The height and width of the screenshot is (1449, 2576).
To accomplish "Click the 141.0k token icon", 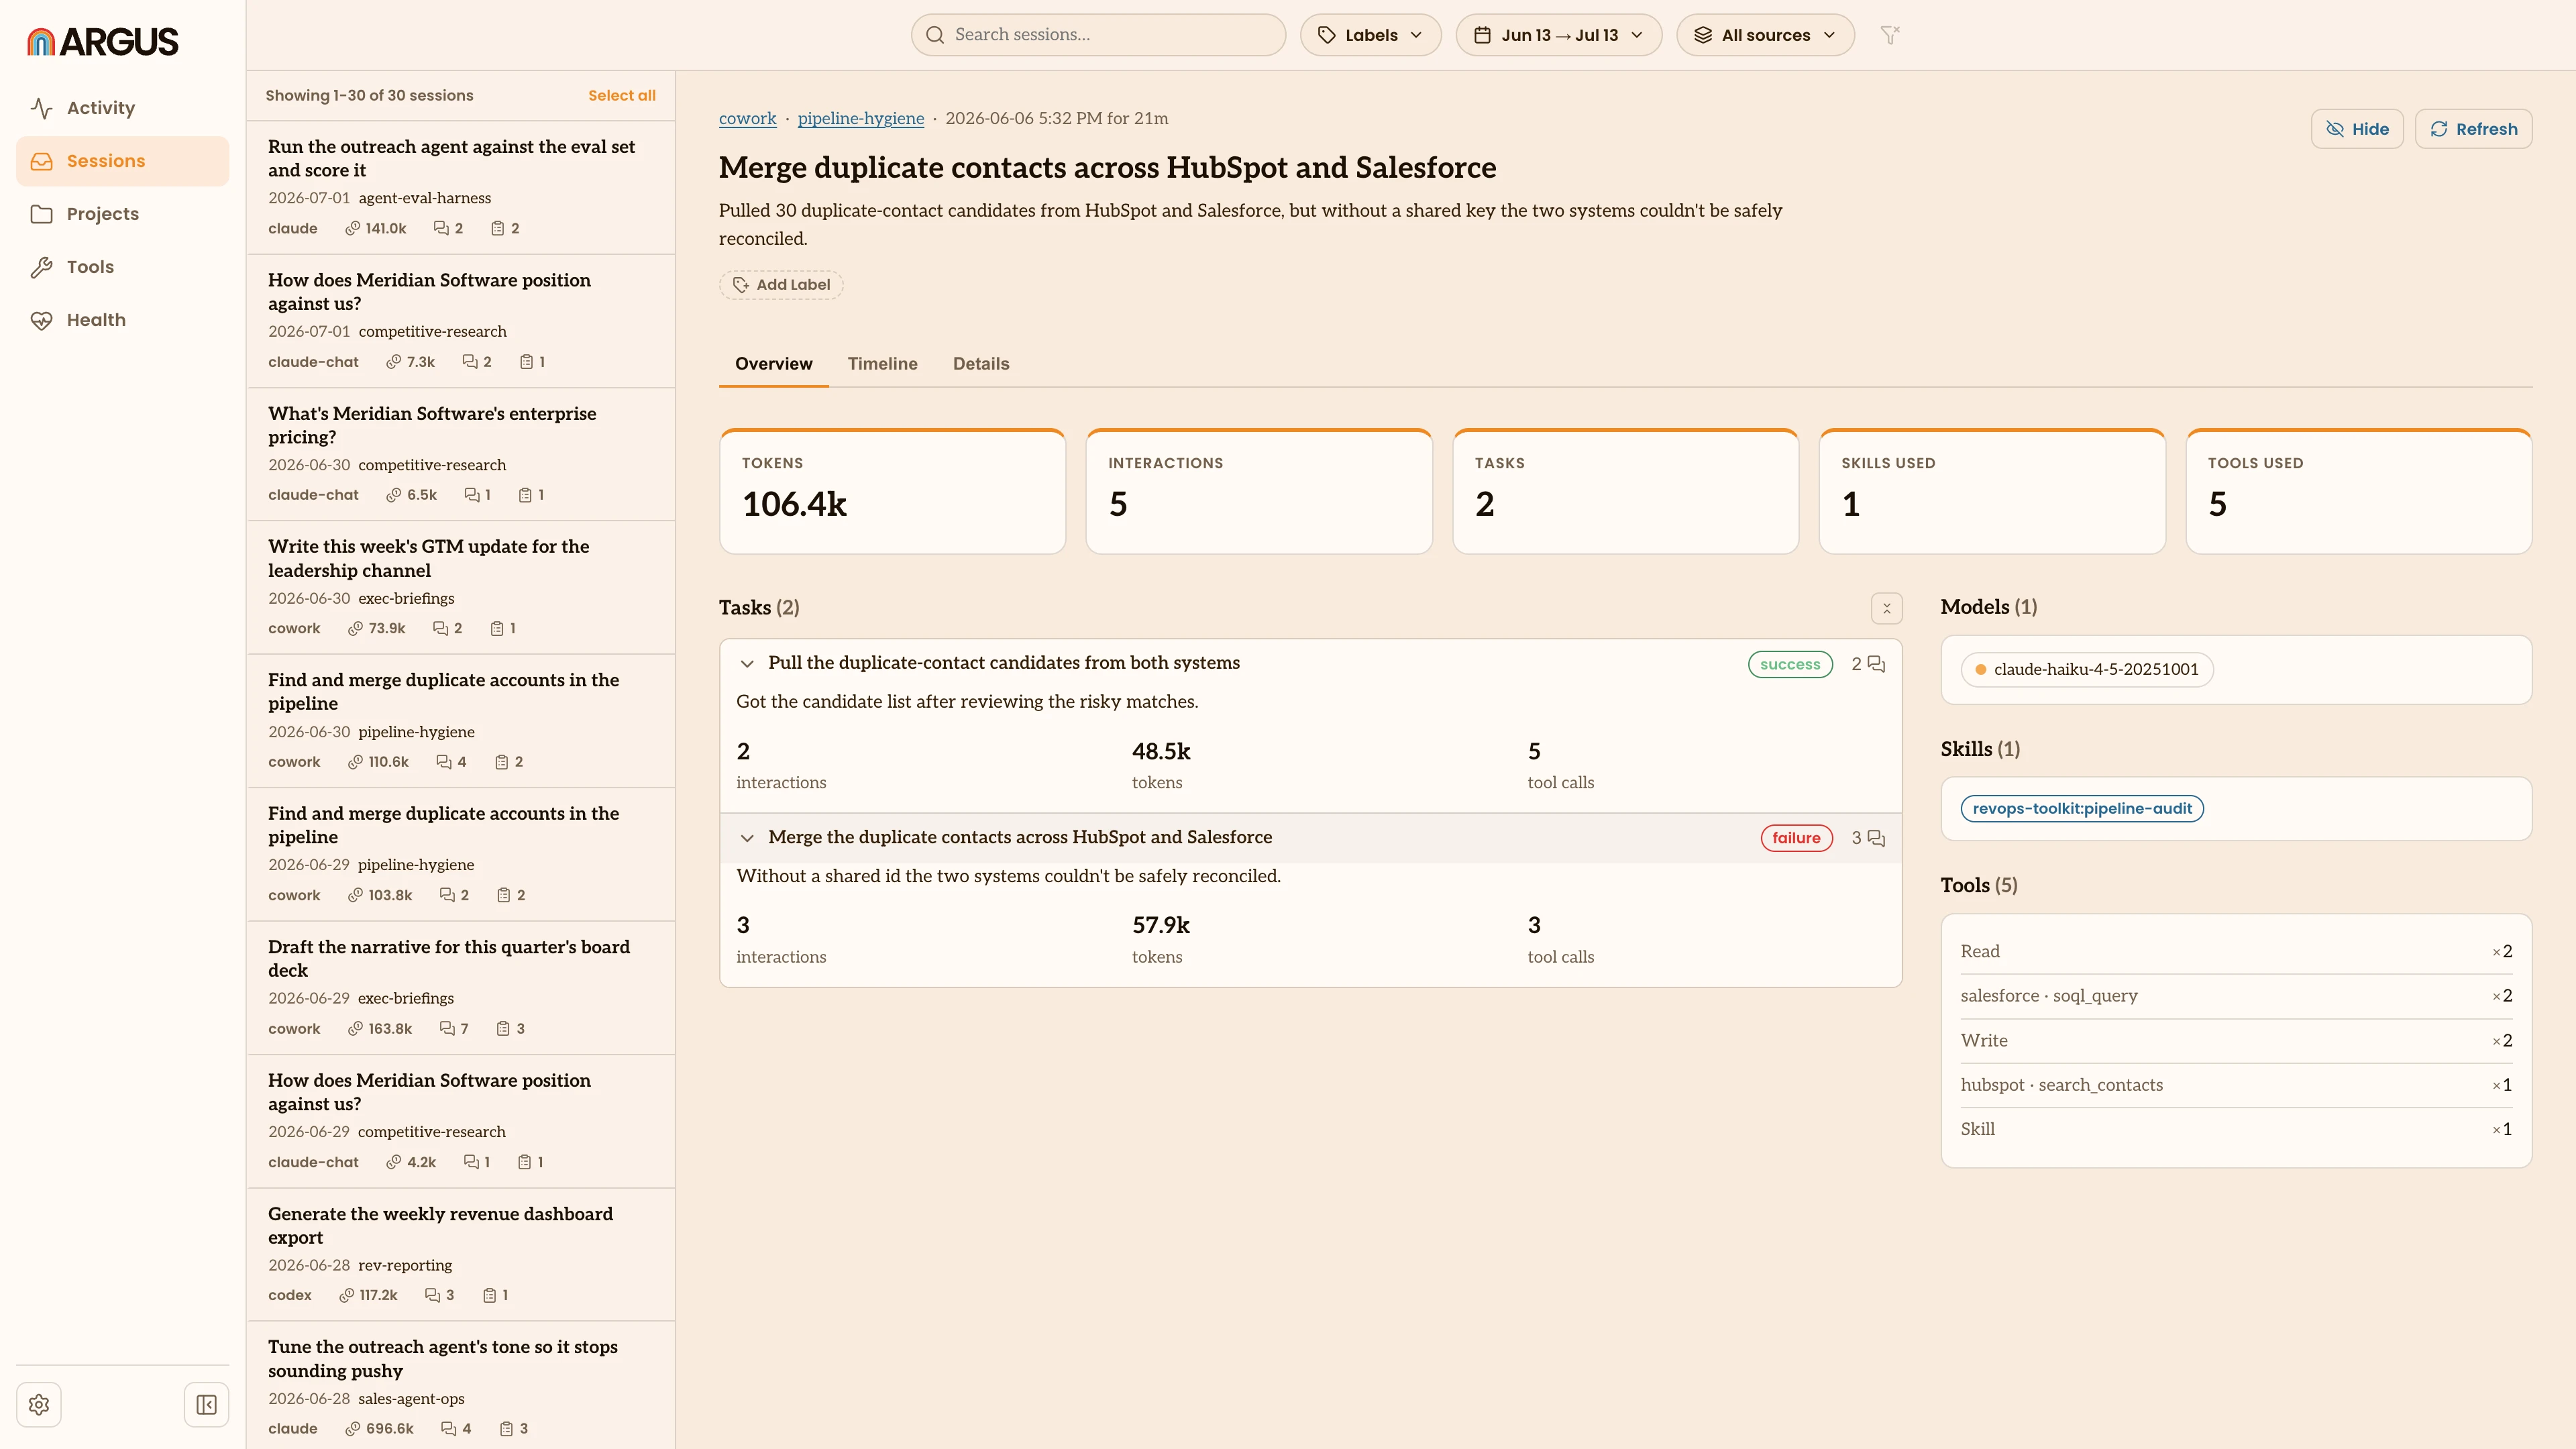I will coord(352,229).
